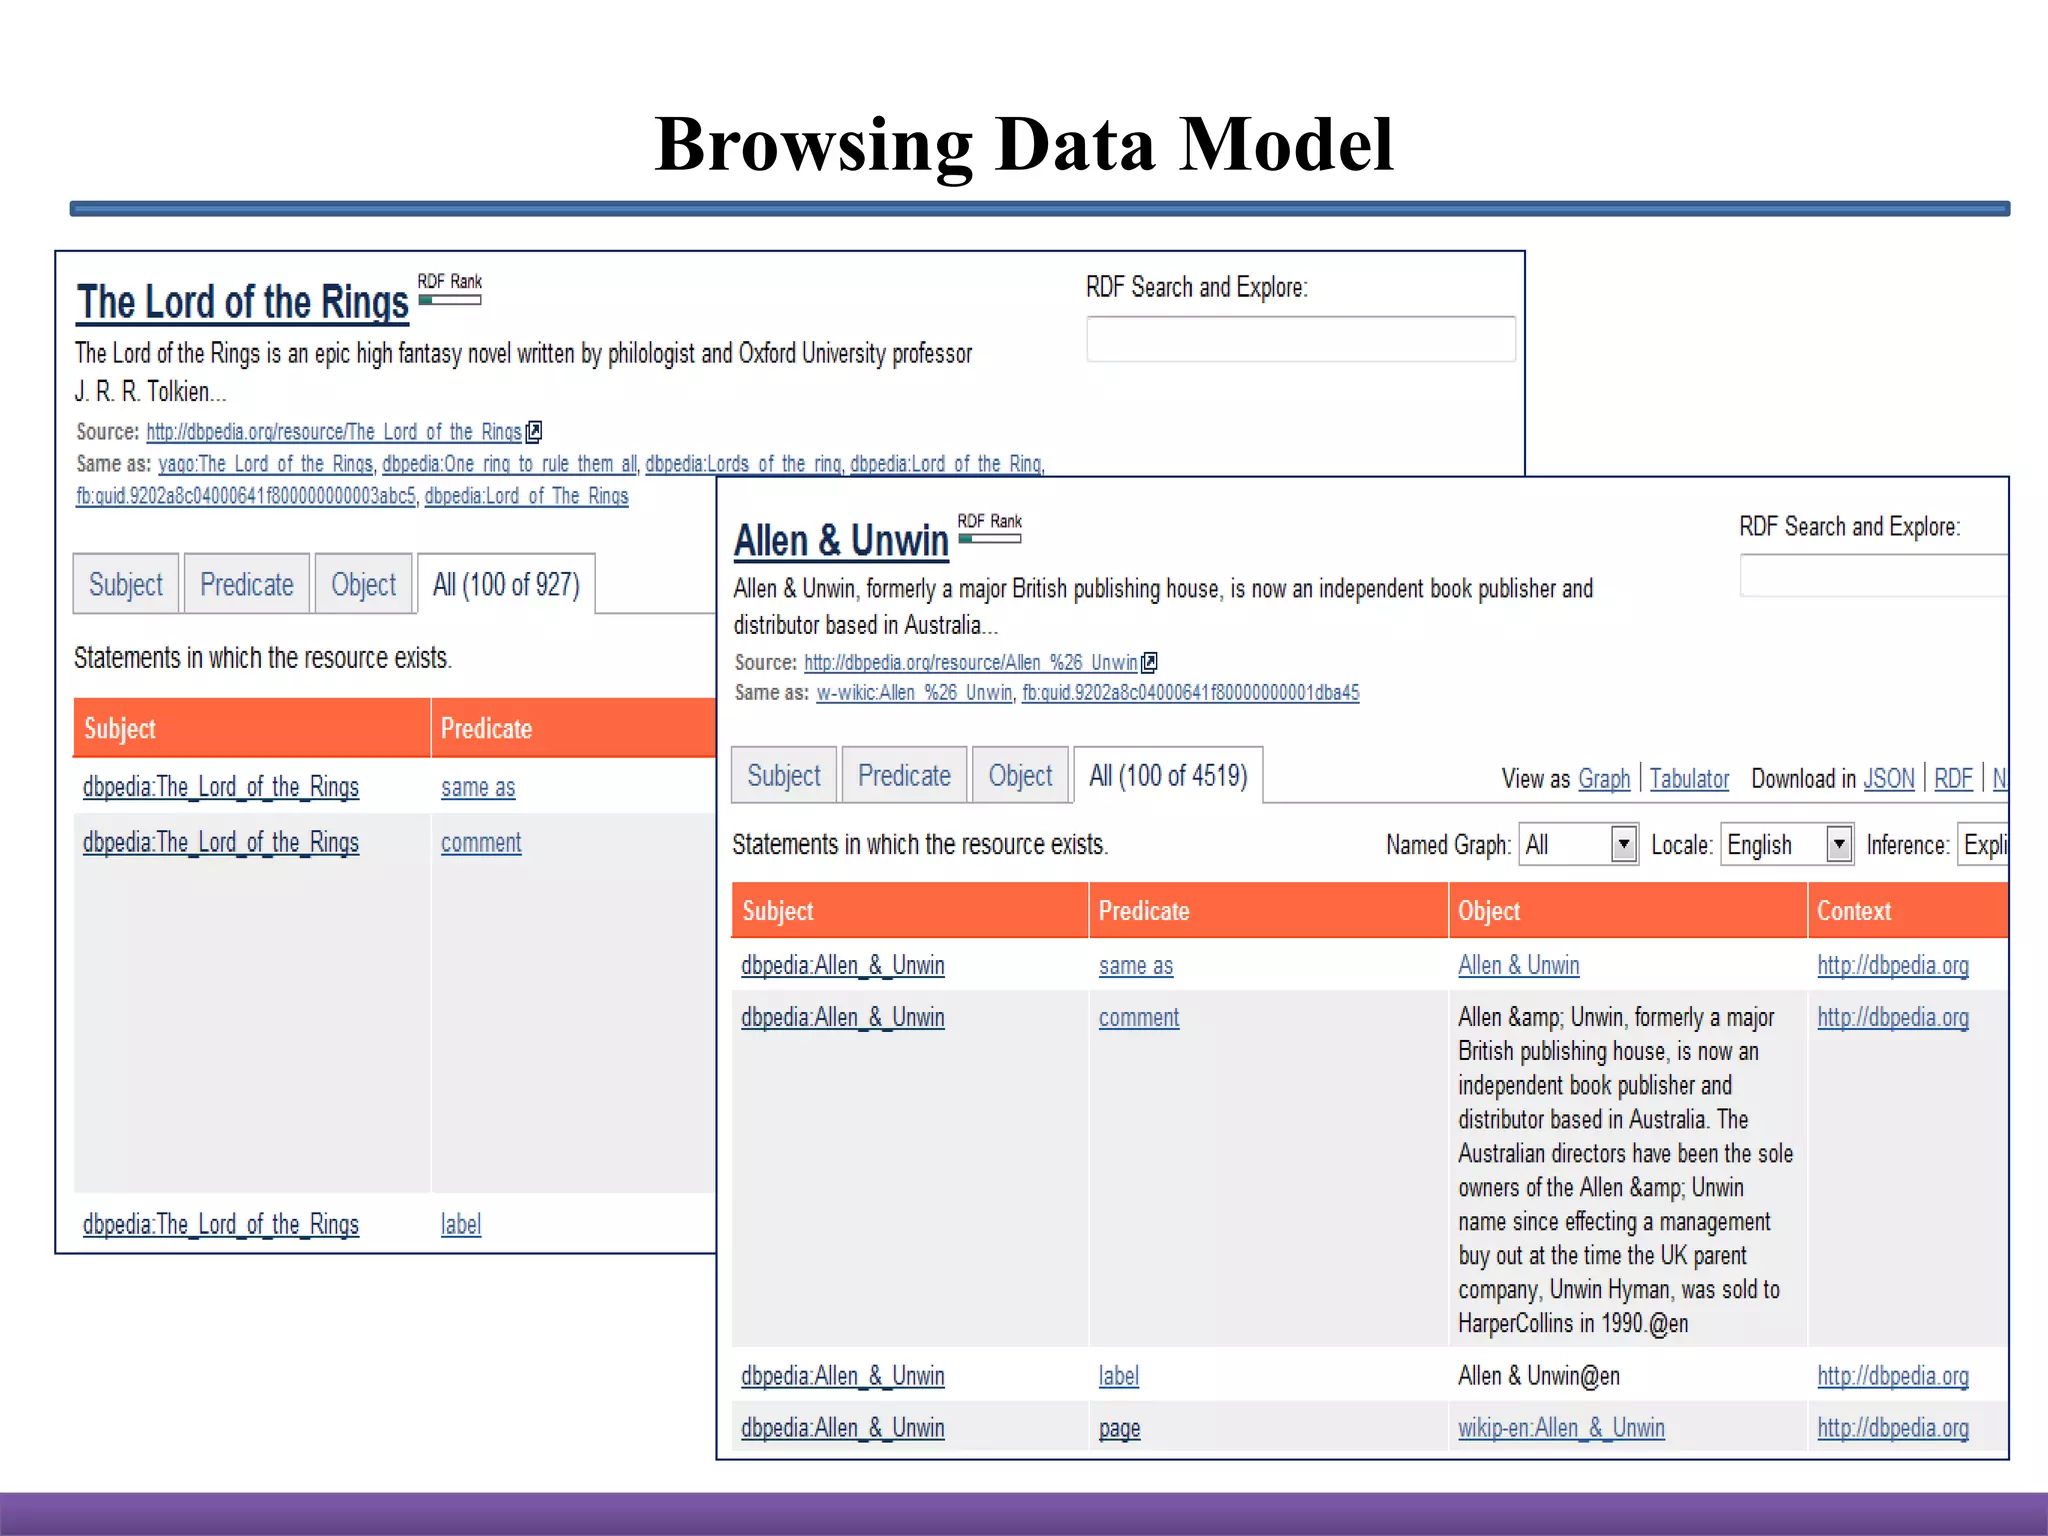The height and width of the screenshot is (1536, 2048).
Task: Click yago:The_Lord_of_the_Rings same-as link
Action: (x=265, y=464)
